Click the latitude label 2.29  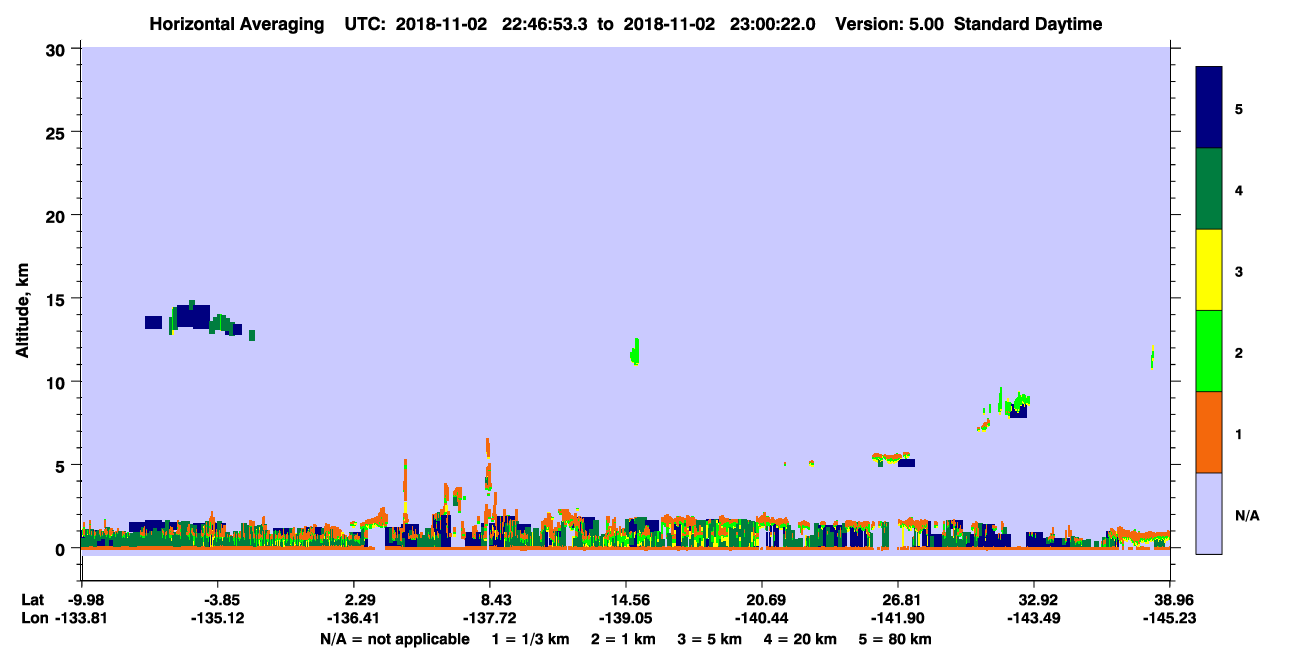(359, 600)
